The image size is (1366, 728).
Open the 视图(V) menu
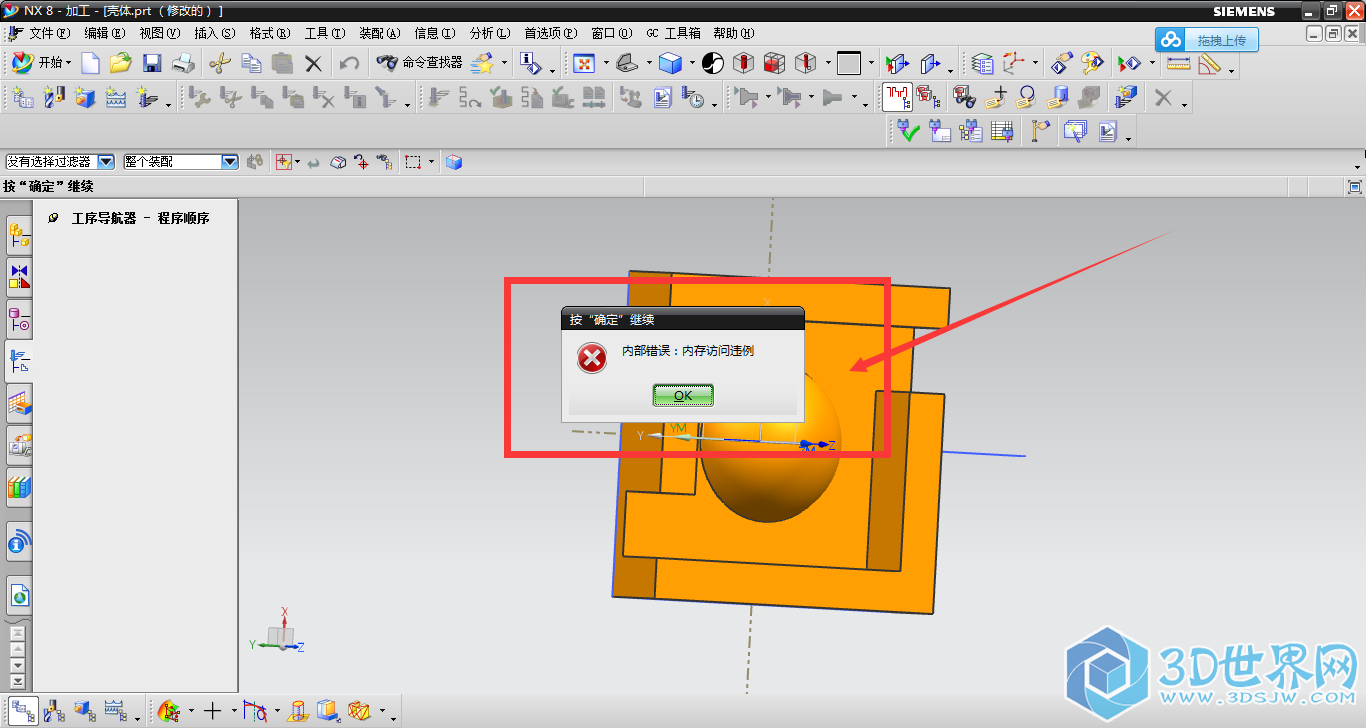[x=160, y=33]
